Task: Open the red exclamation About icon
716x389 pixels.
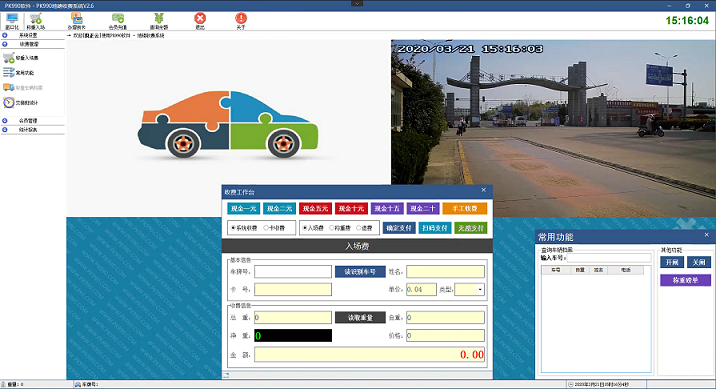Action: pos(241,18)
